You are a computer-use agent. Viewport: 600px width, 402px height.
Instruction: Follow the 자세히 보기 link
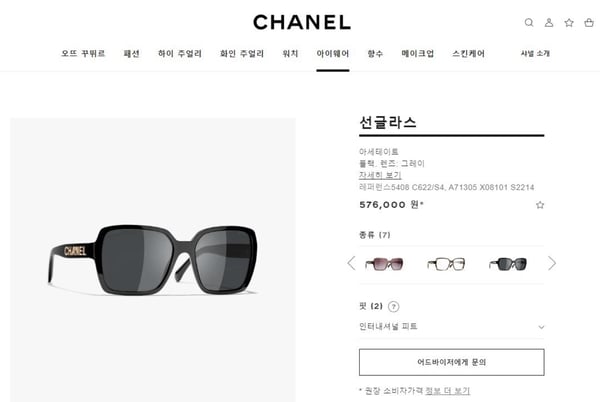[x=380, y=175]
